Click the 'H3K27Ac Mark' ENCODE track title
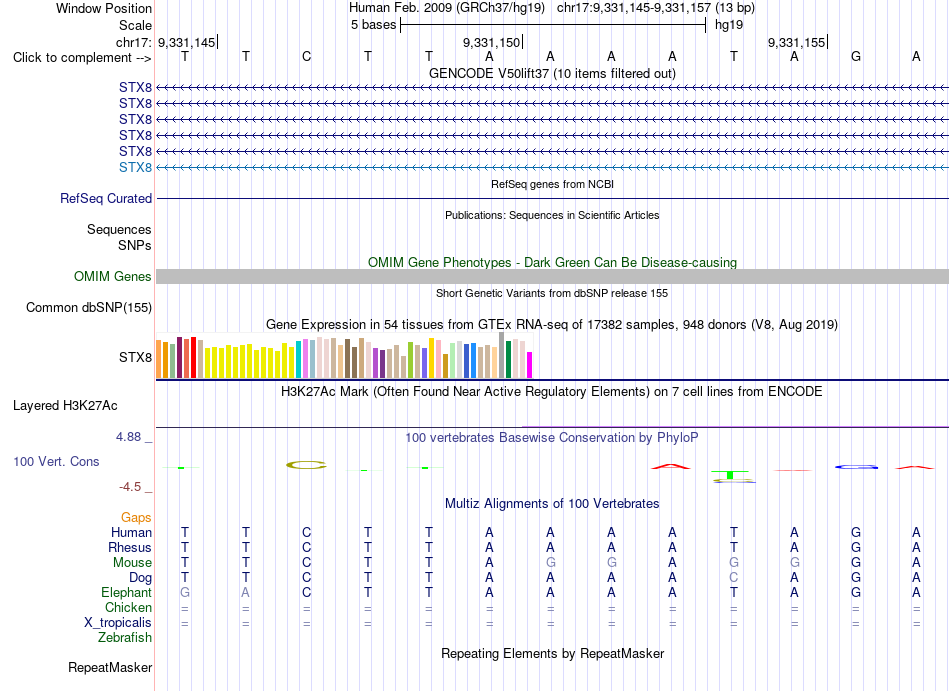The height and width of the screenshot is (691, 950). [x=552, y=392]
